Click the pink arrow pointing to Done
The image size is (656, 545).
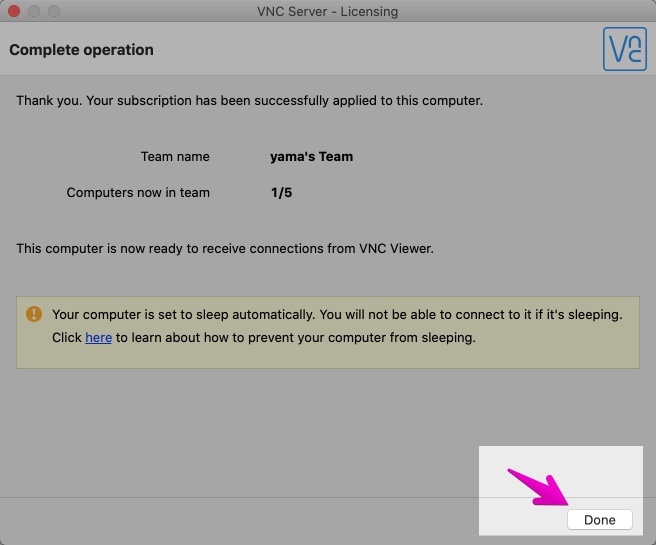point(538,487)
